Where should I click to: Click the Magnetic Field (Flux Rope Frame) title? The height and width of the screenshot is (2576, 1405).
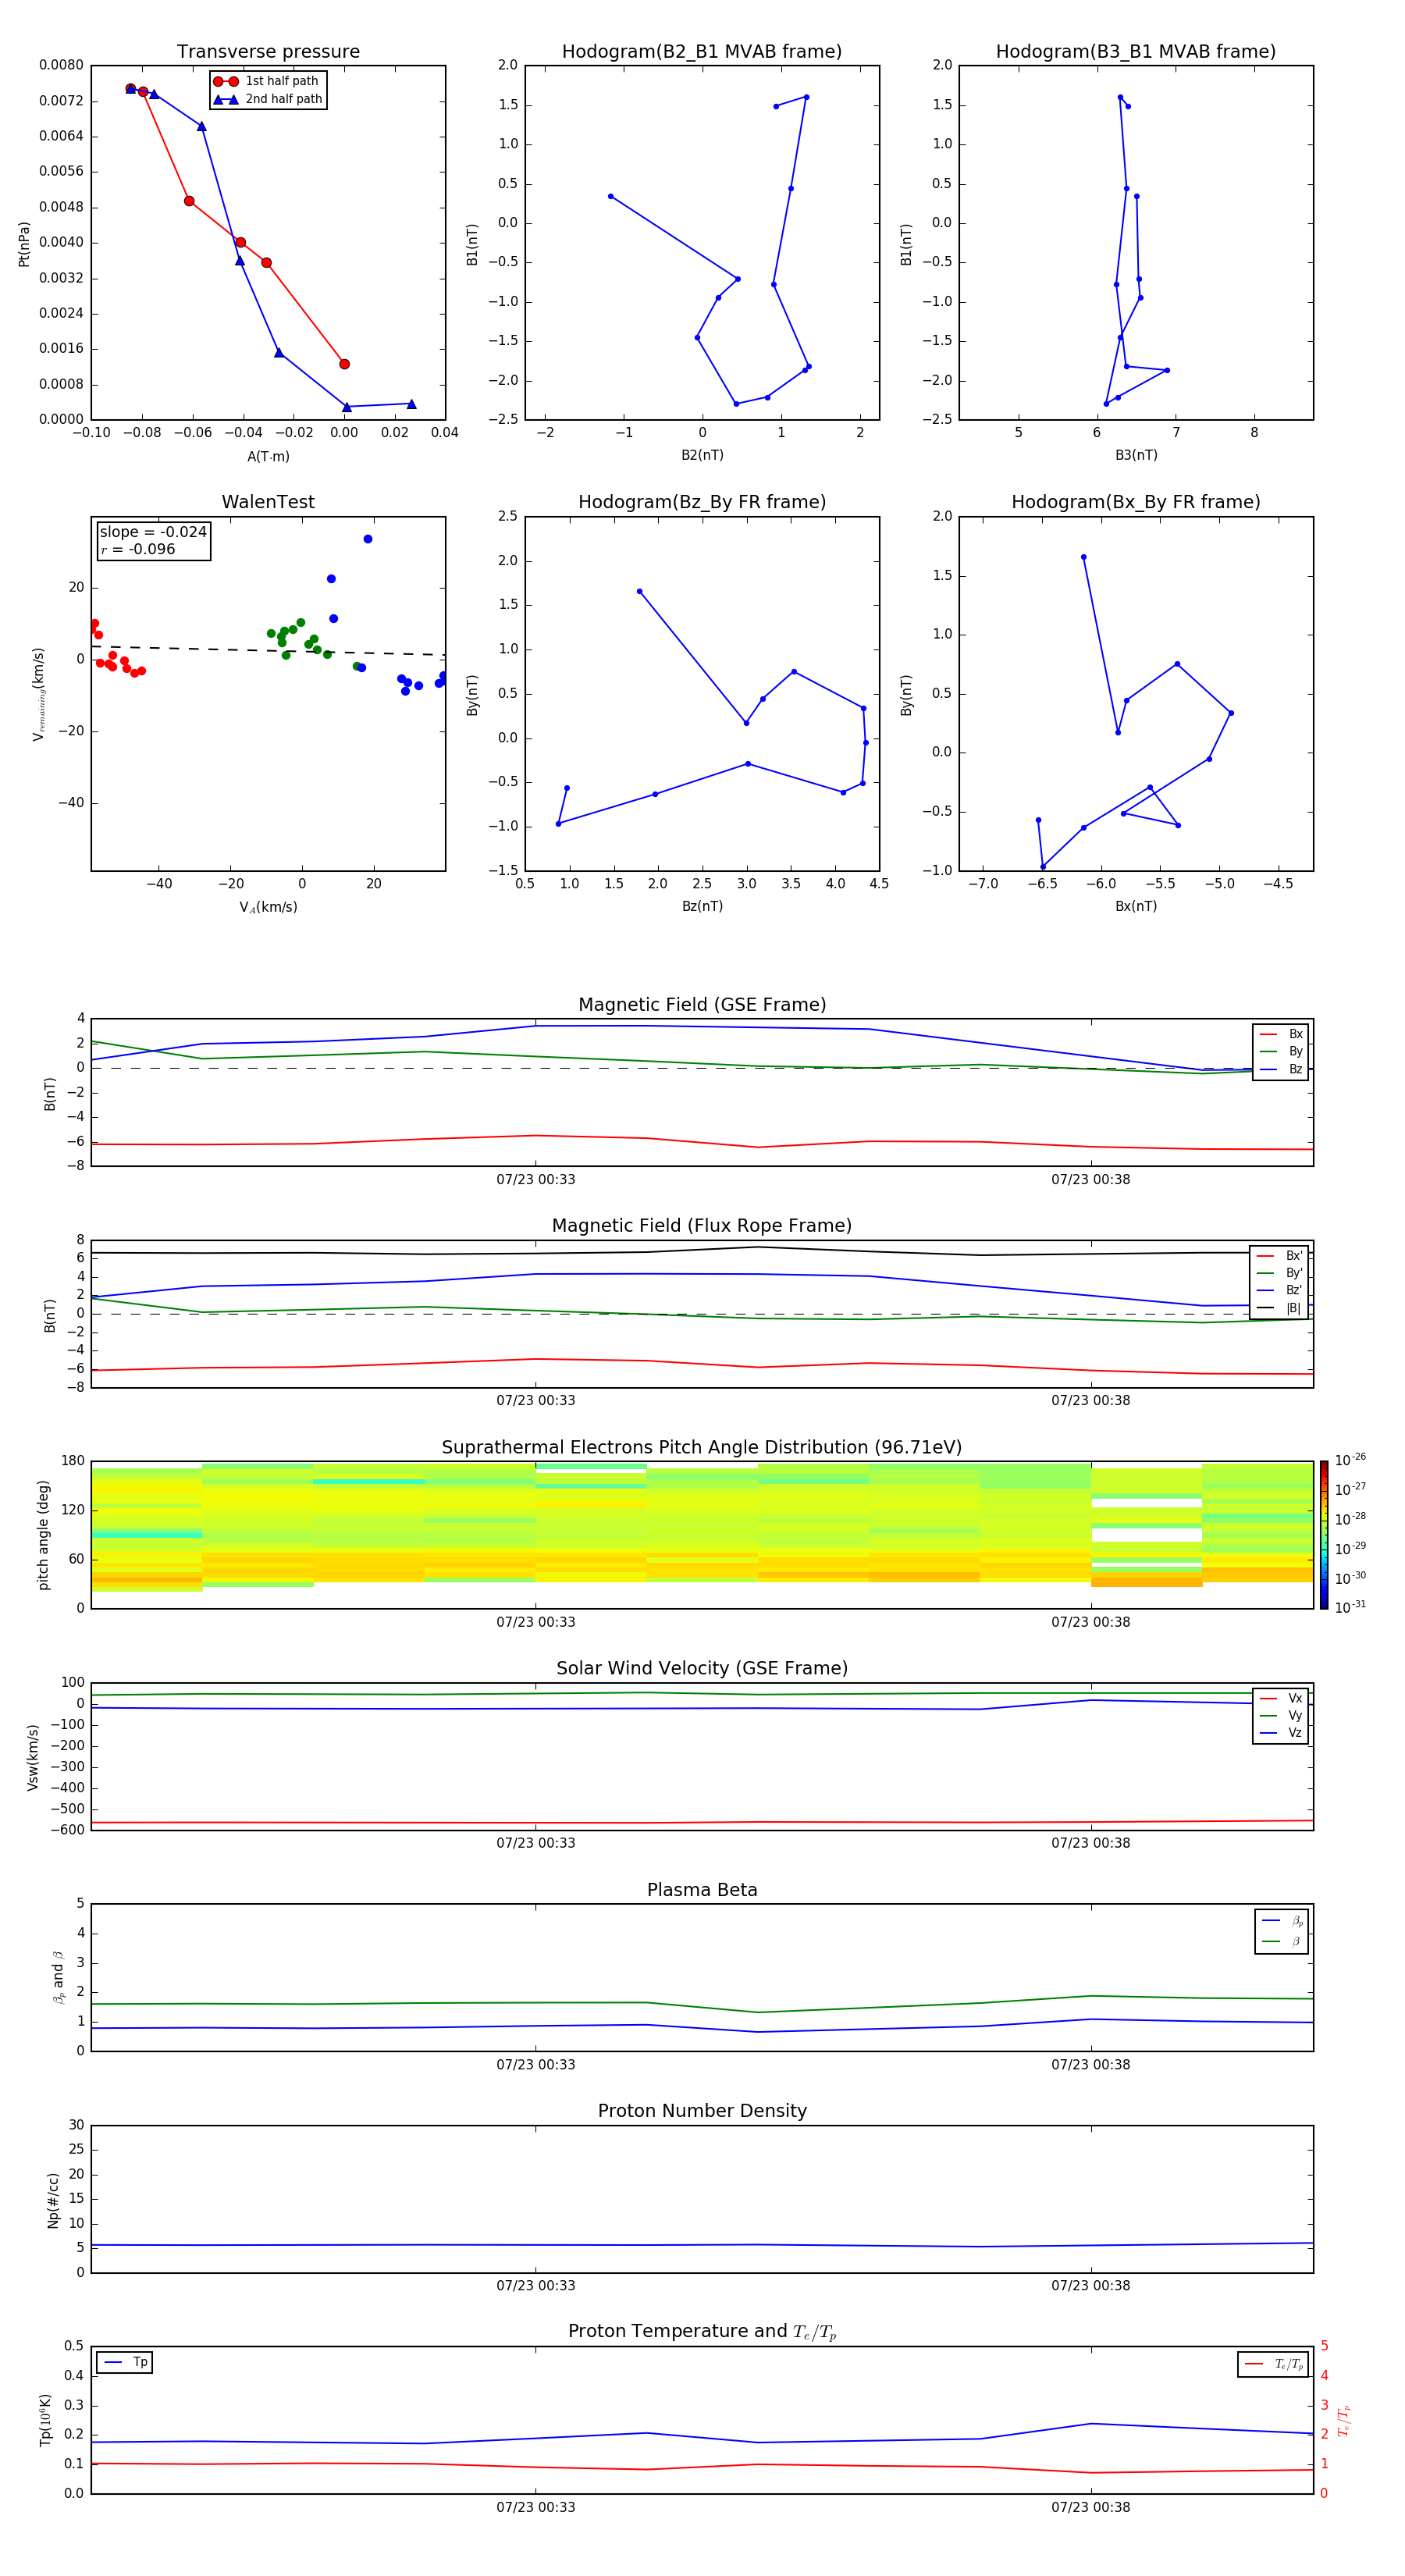pyautogui.click(x=702, y=1226)
